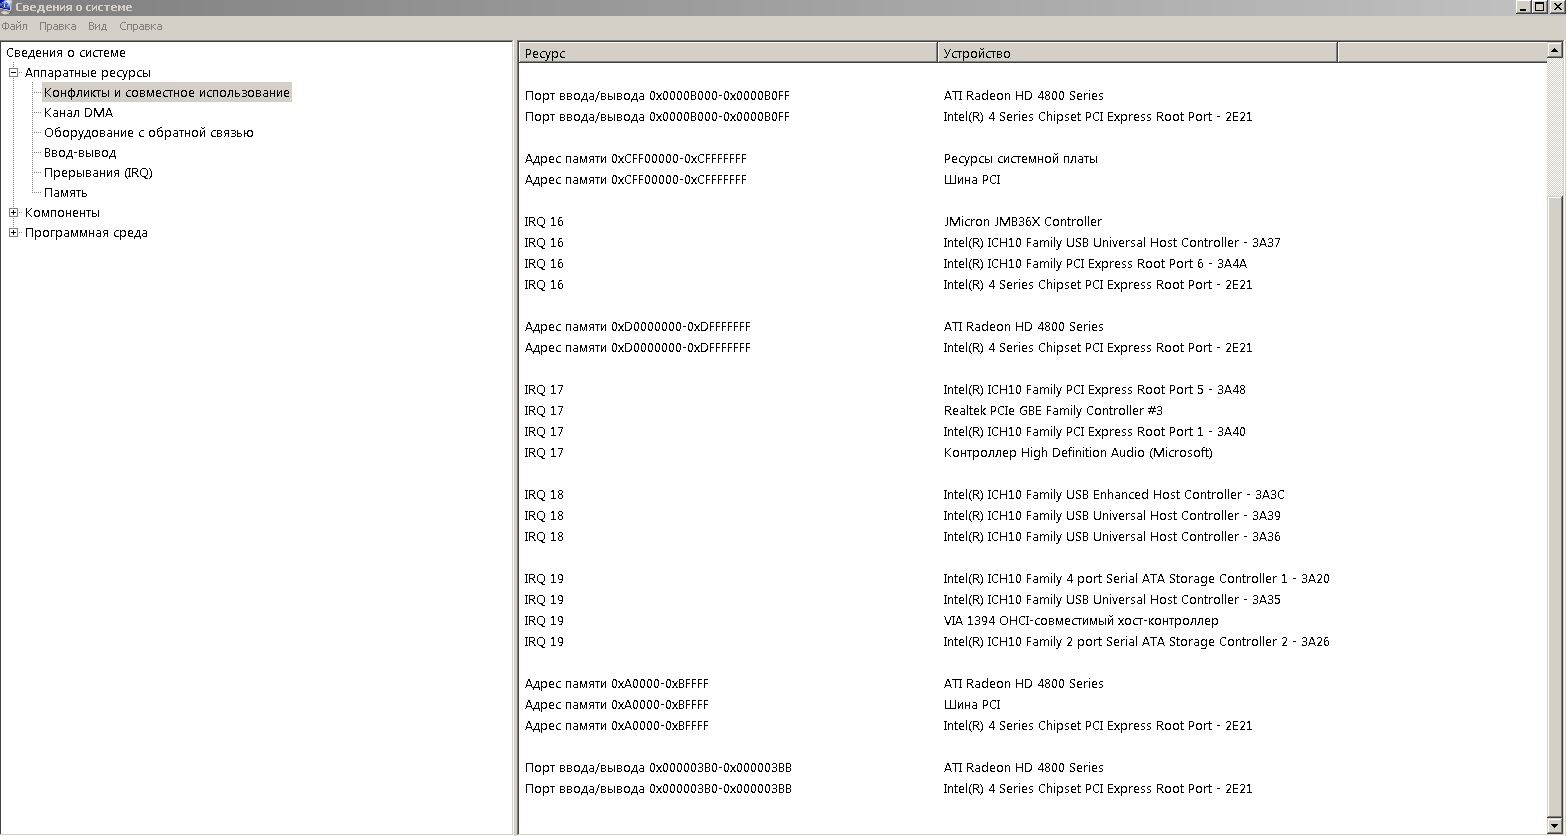Screen dimensions: 1566x836
Task: Click the scrollbar up arrow
Action: point(1556,50)
